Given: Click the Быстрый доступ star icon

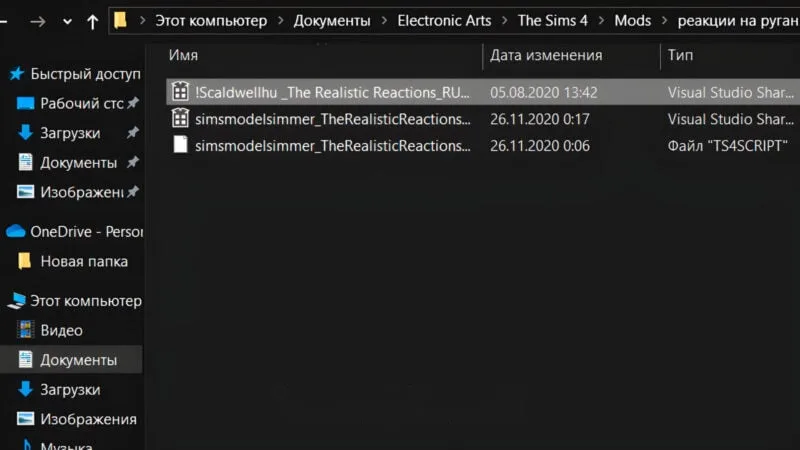Looking at the screenshot, I should tap(16, 73).
